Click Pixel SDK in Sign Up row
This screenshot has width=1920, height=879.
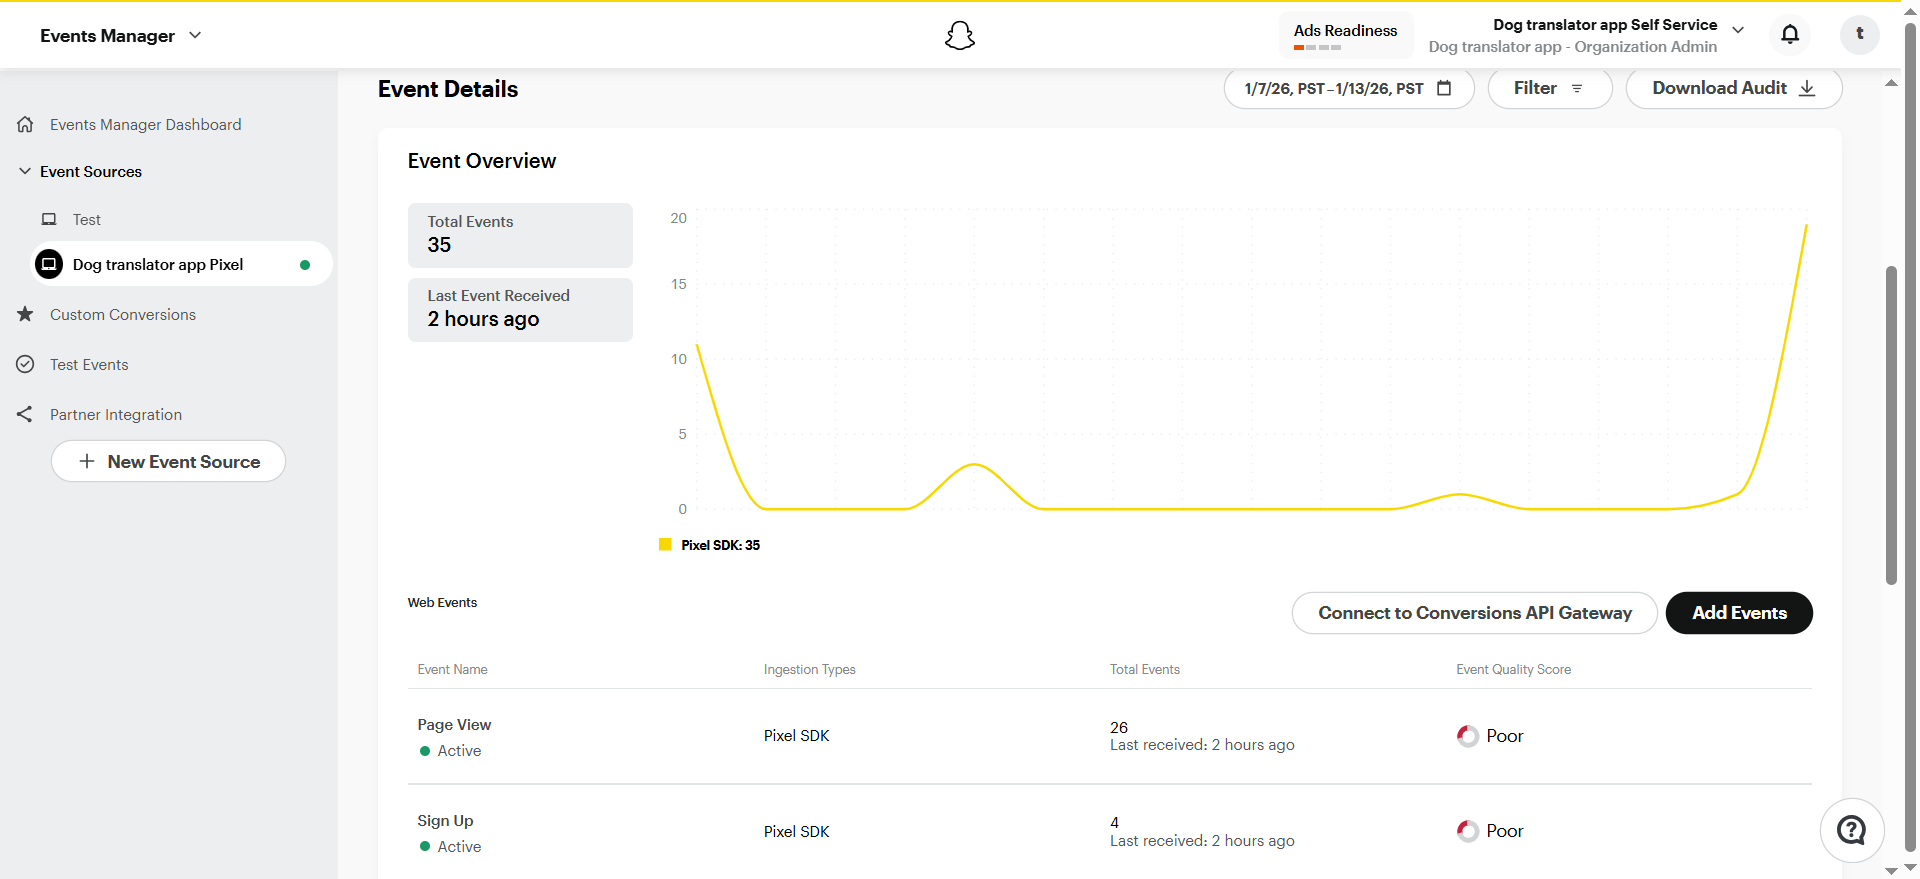(x=796, y=831)
